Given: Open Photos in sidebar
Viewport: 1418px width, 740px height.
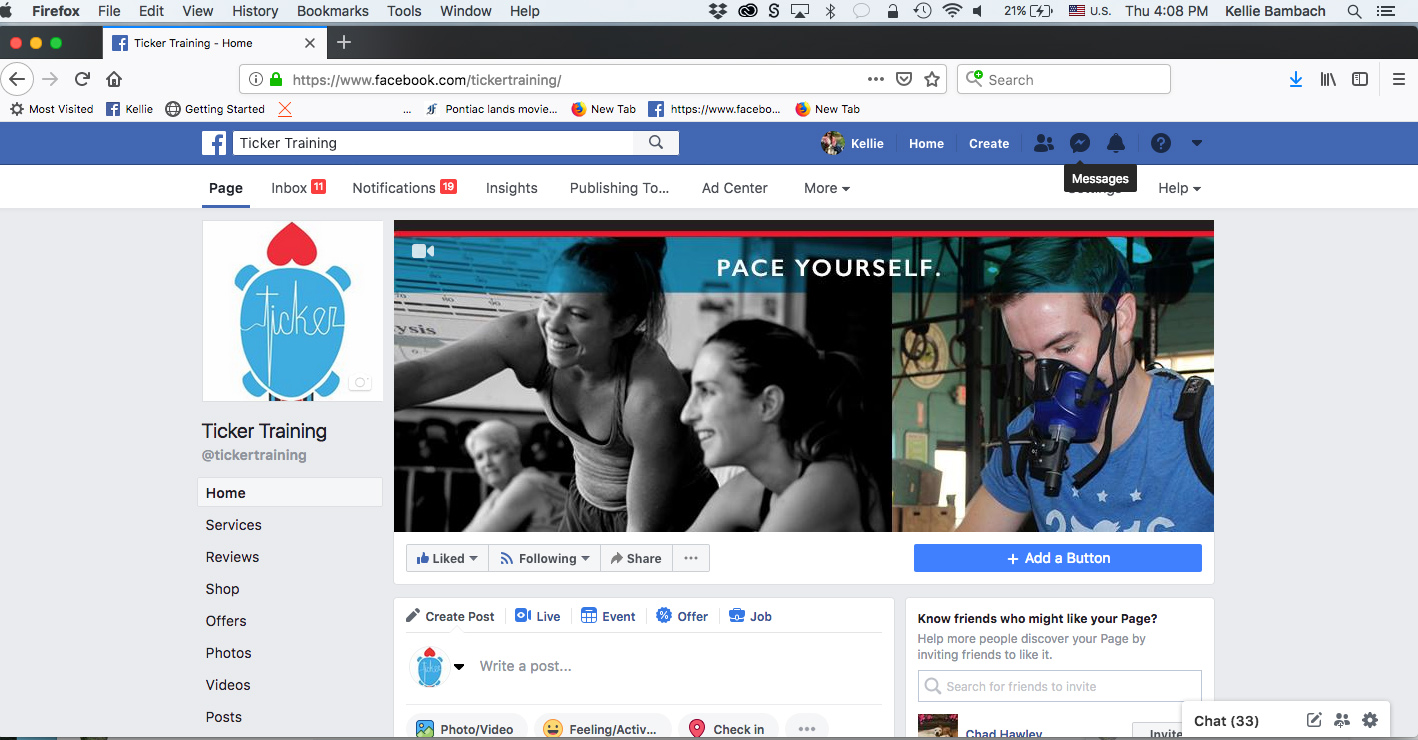Looking at the screenshot, I should [229, 653].
